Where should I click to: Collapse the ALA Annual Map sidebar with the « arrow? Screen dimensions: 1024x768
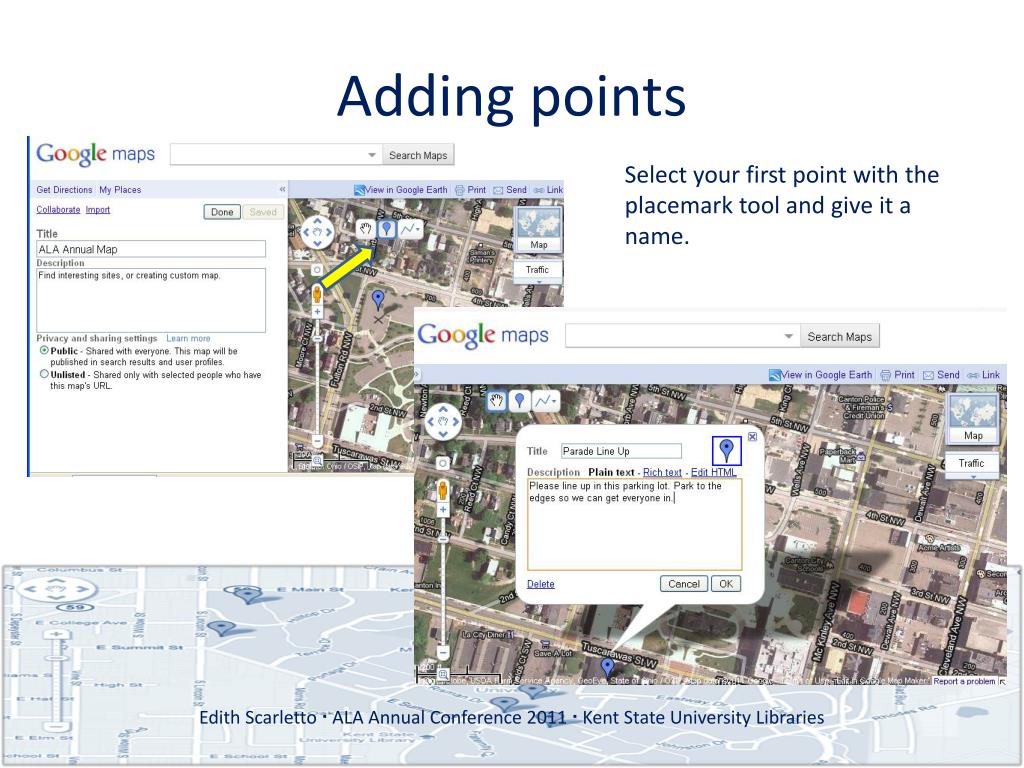[282, 189]
